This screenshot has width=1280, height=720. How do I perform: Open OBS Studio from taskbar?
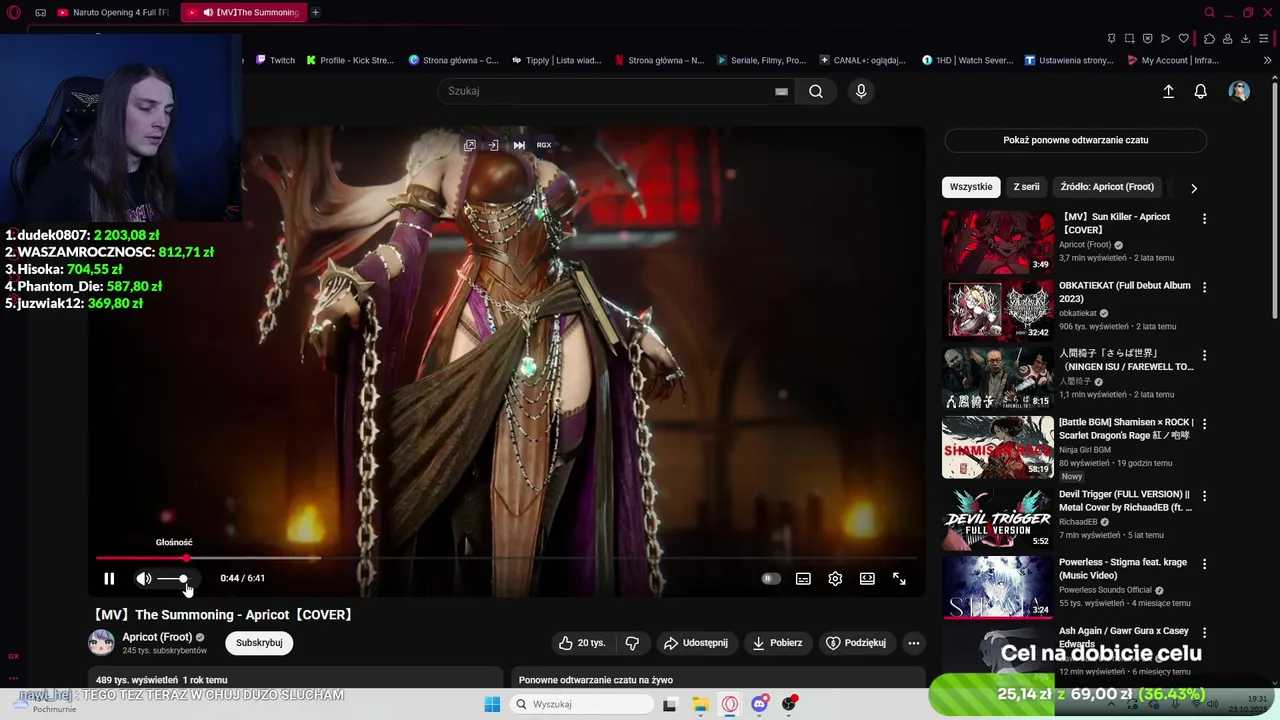(789, 704)
